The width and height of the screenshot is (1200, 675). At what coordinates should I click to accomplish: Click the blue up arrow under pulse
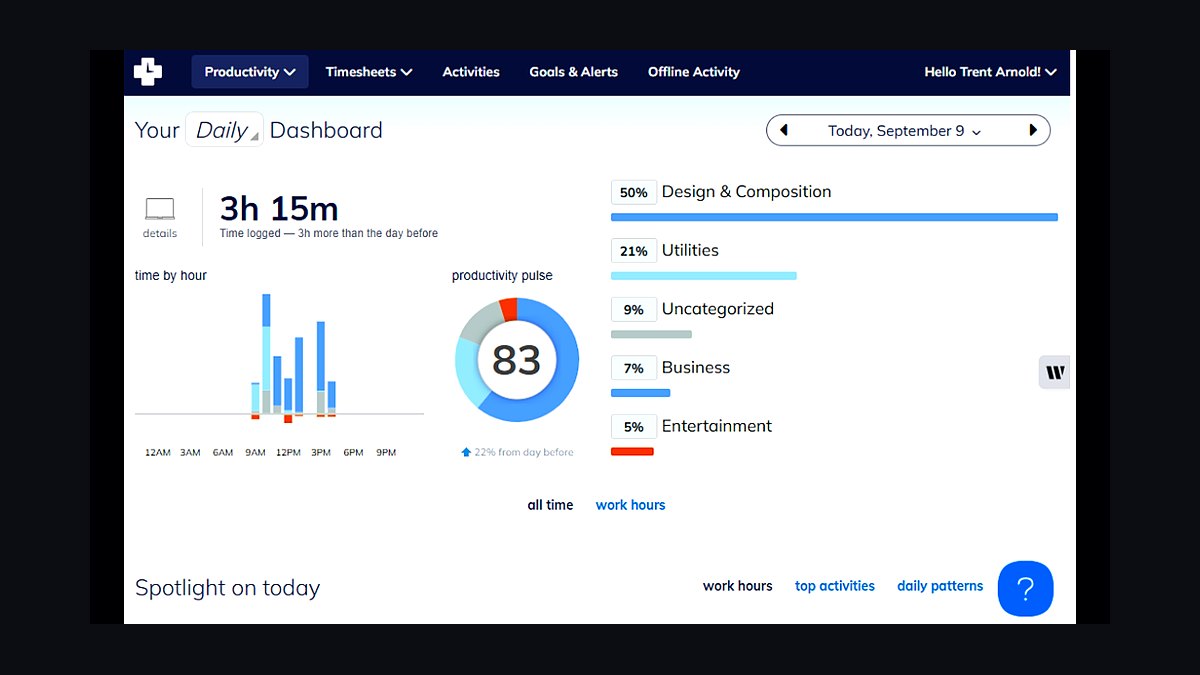(466, 452)
